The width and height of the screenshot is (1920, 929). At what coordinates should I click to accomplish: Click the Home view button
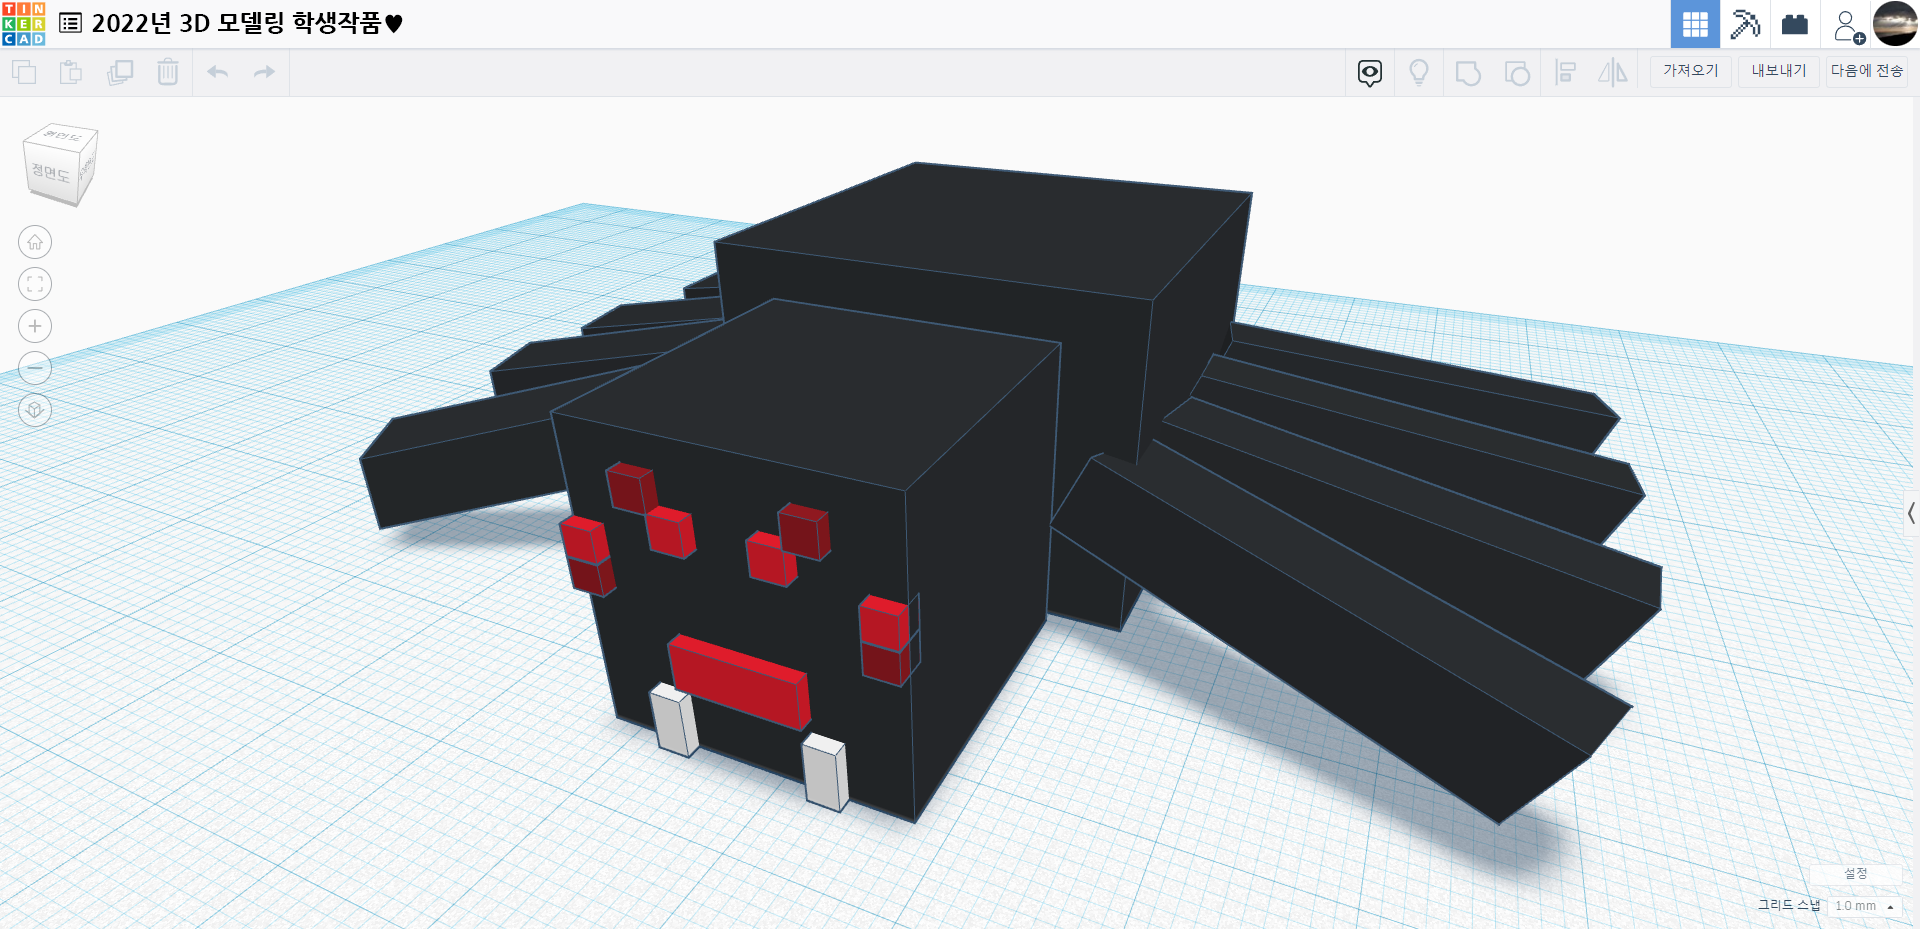point(35,242)
